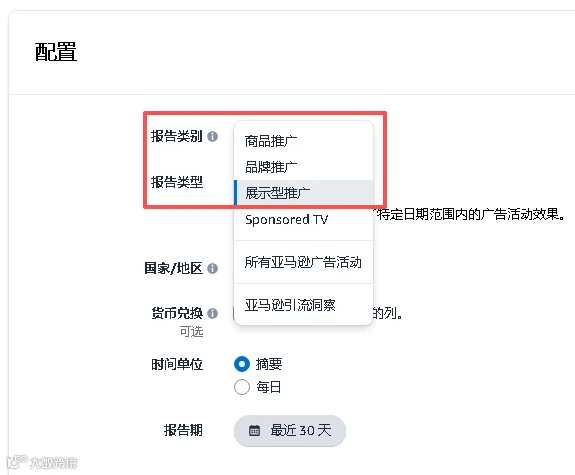Screen dimensions: 575x475
Task: Click the info icon beside 货币兑换
Action: (212, 313)
